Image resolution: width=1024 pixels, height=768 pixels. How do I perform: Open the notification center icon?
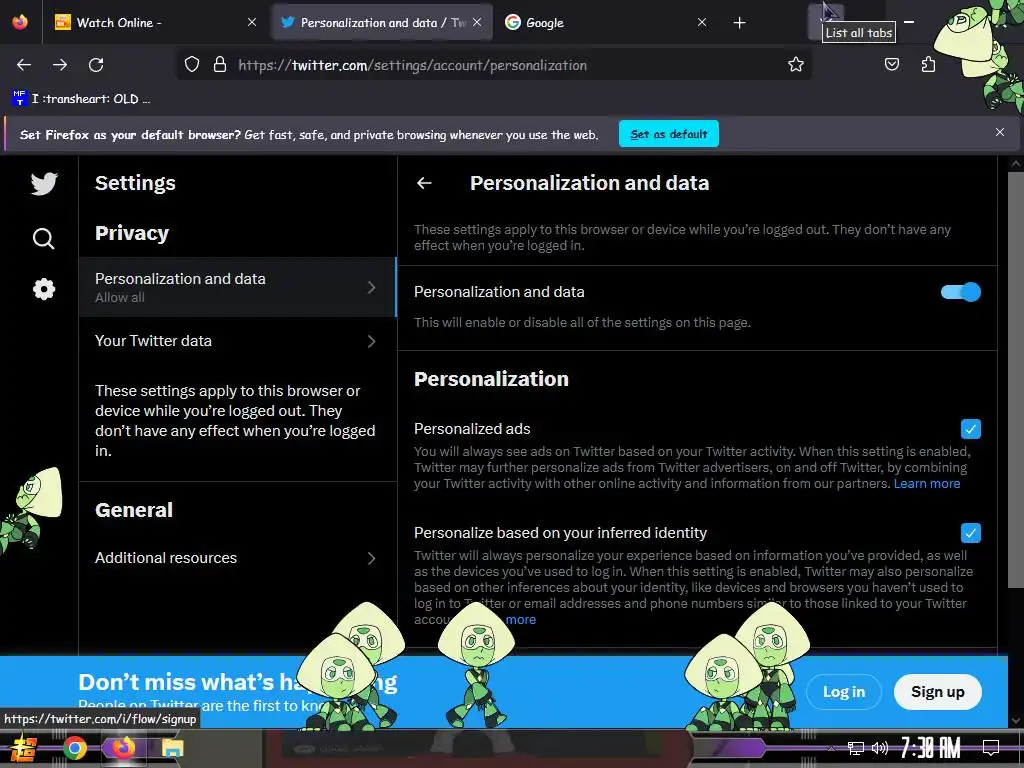point(991,748)
